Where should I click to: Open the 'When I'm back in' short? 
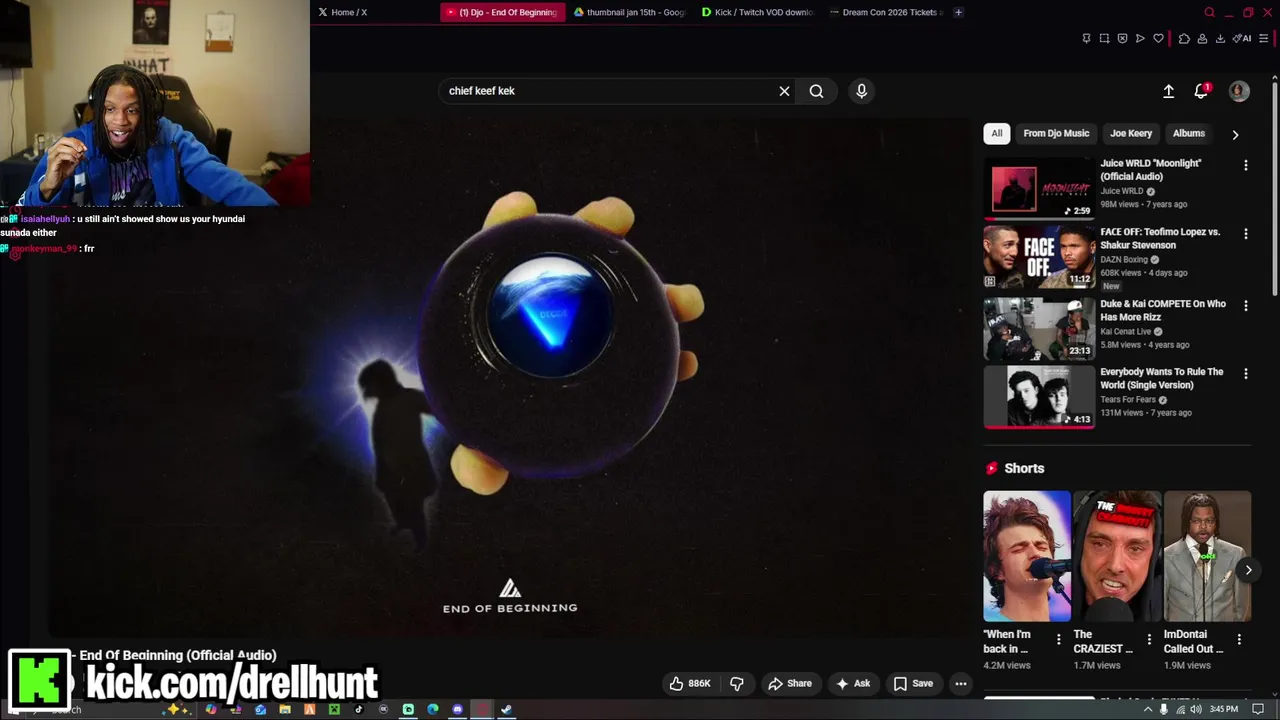1027,556
